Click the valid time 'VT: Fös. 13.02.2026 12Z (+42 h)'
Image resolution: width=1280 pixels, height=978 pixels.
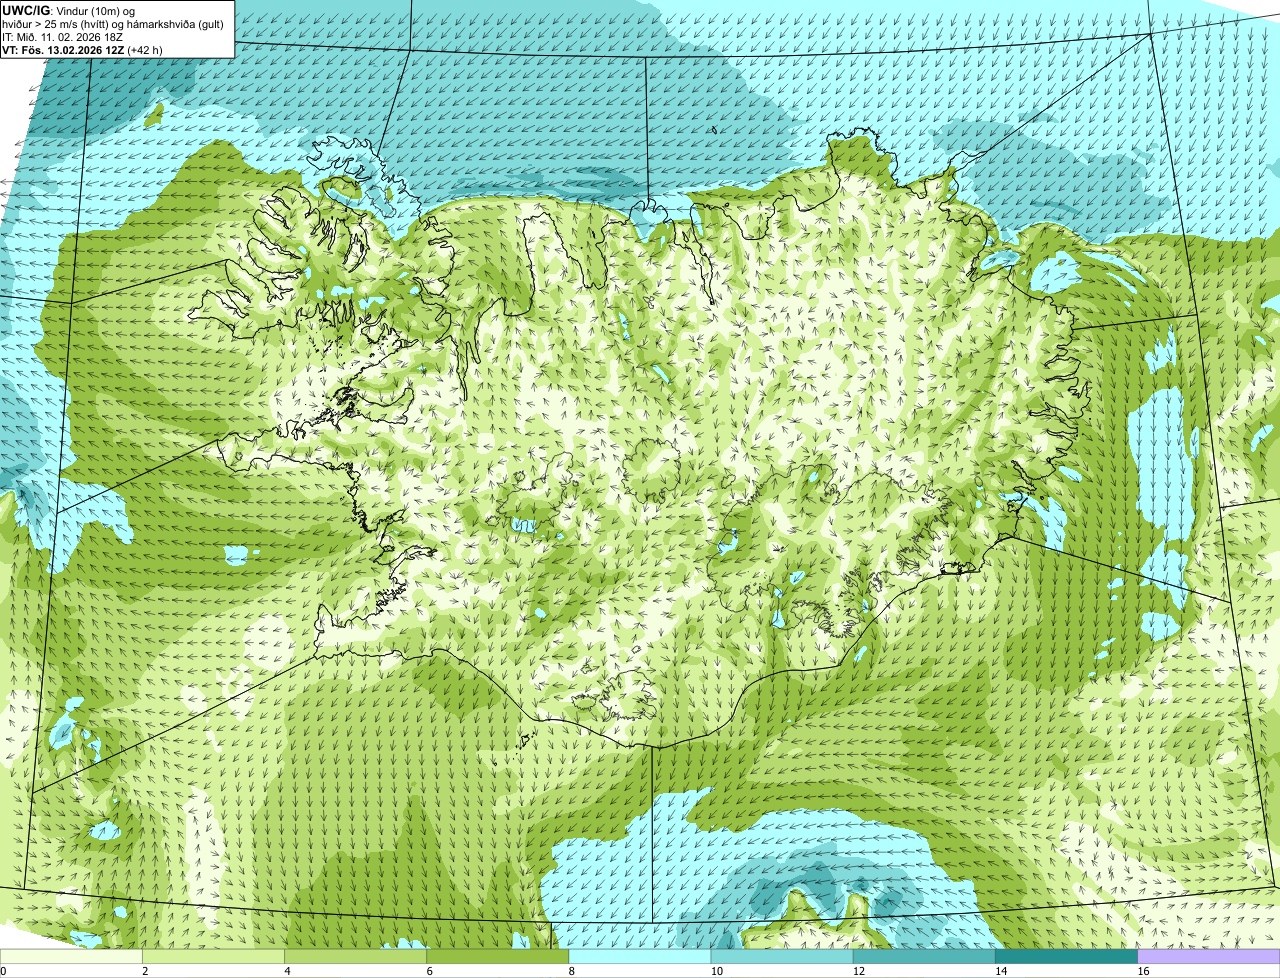pyautogui.click(x=82, y=49)
